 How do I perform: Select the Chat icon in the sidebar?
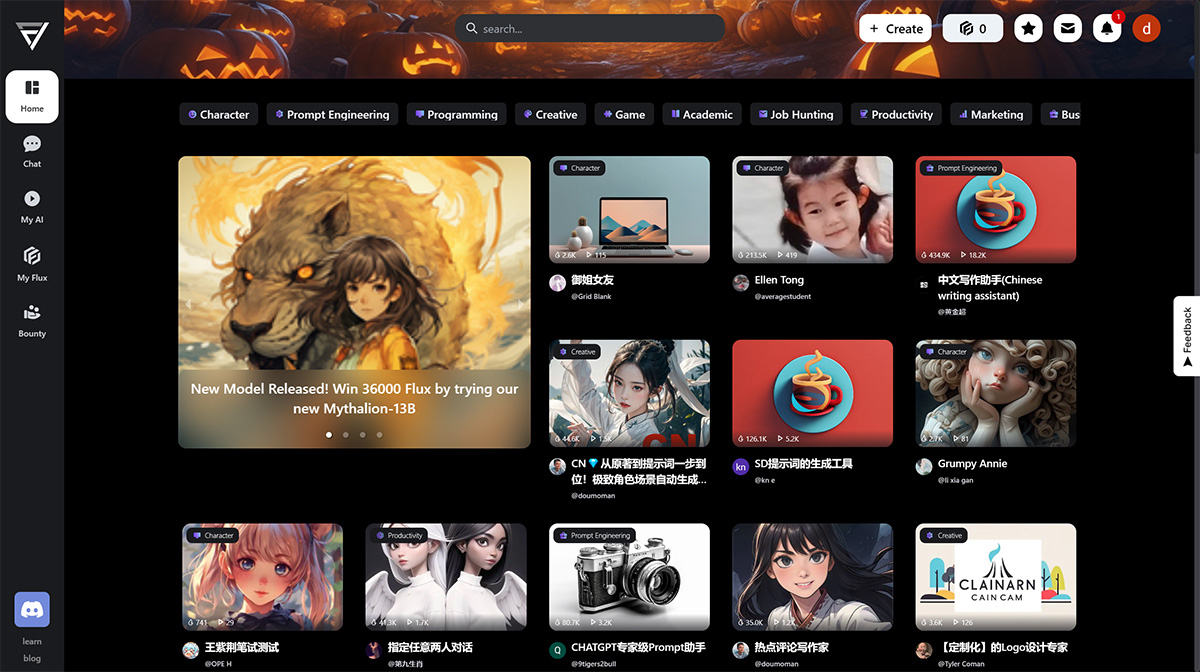pos(31,150)
